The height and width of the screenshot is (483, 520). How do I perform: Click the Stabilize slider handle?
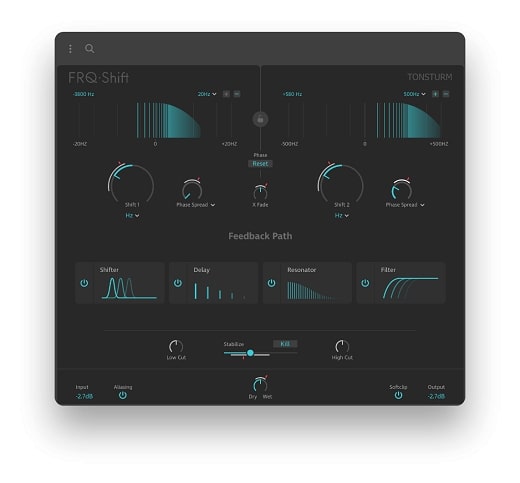click(250, 353)
